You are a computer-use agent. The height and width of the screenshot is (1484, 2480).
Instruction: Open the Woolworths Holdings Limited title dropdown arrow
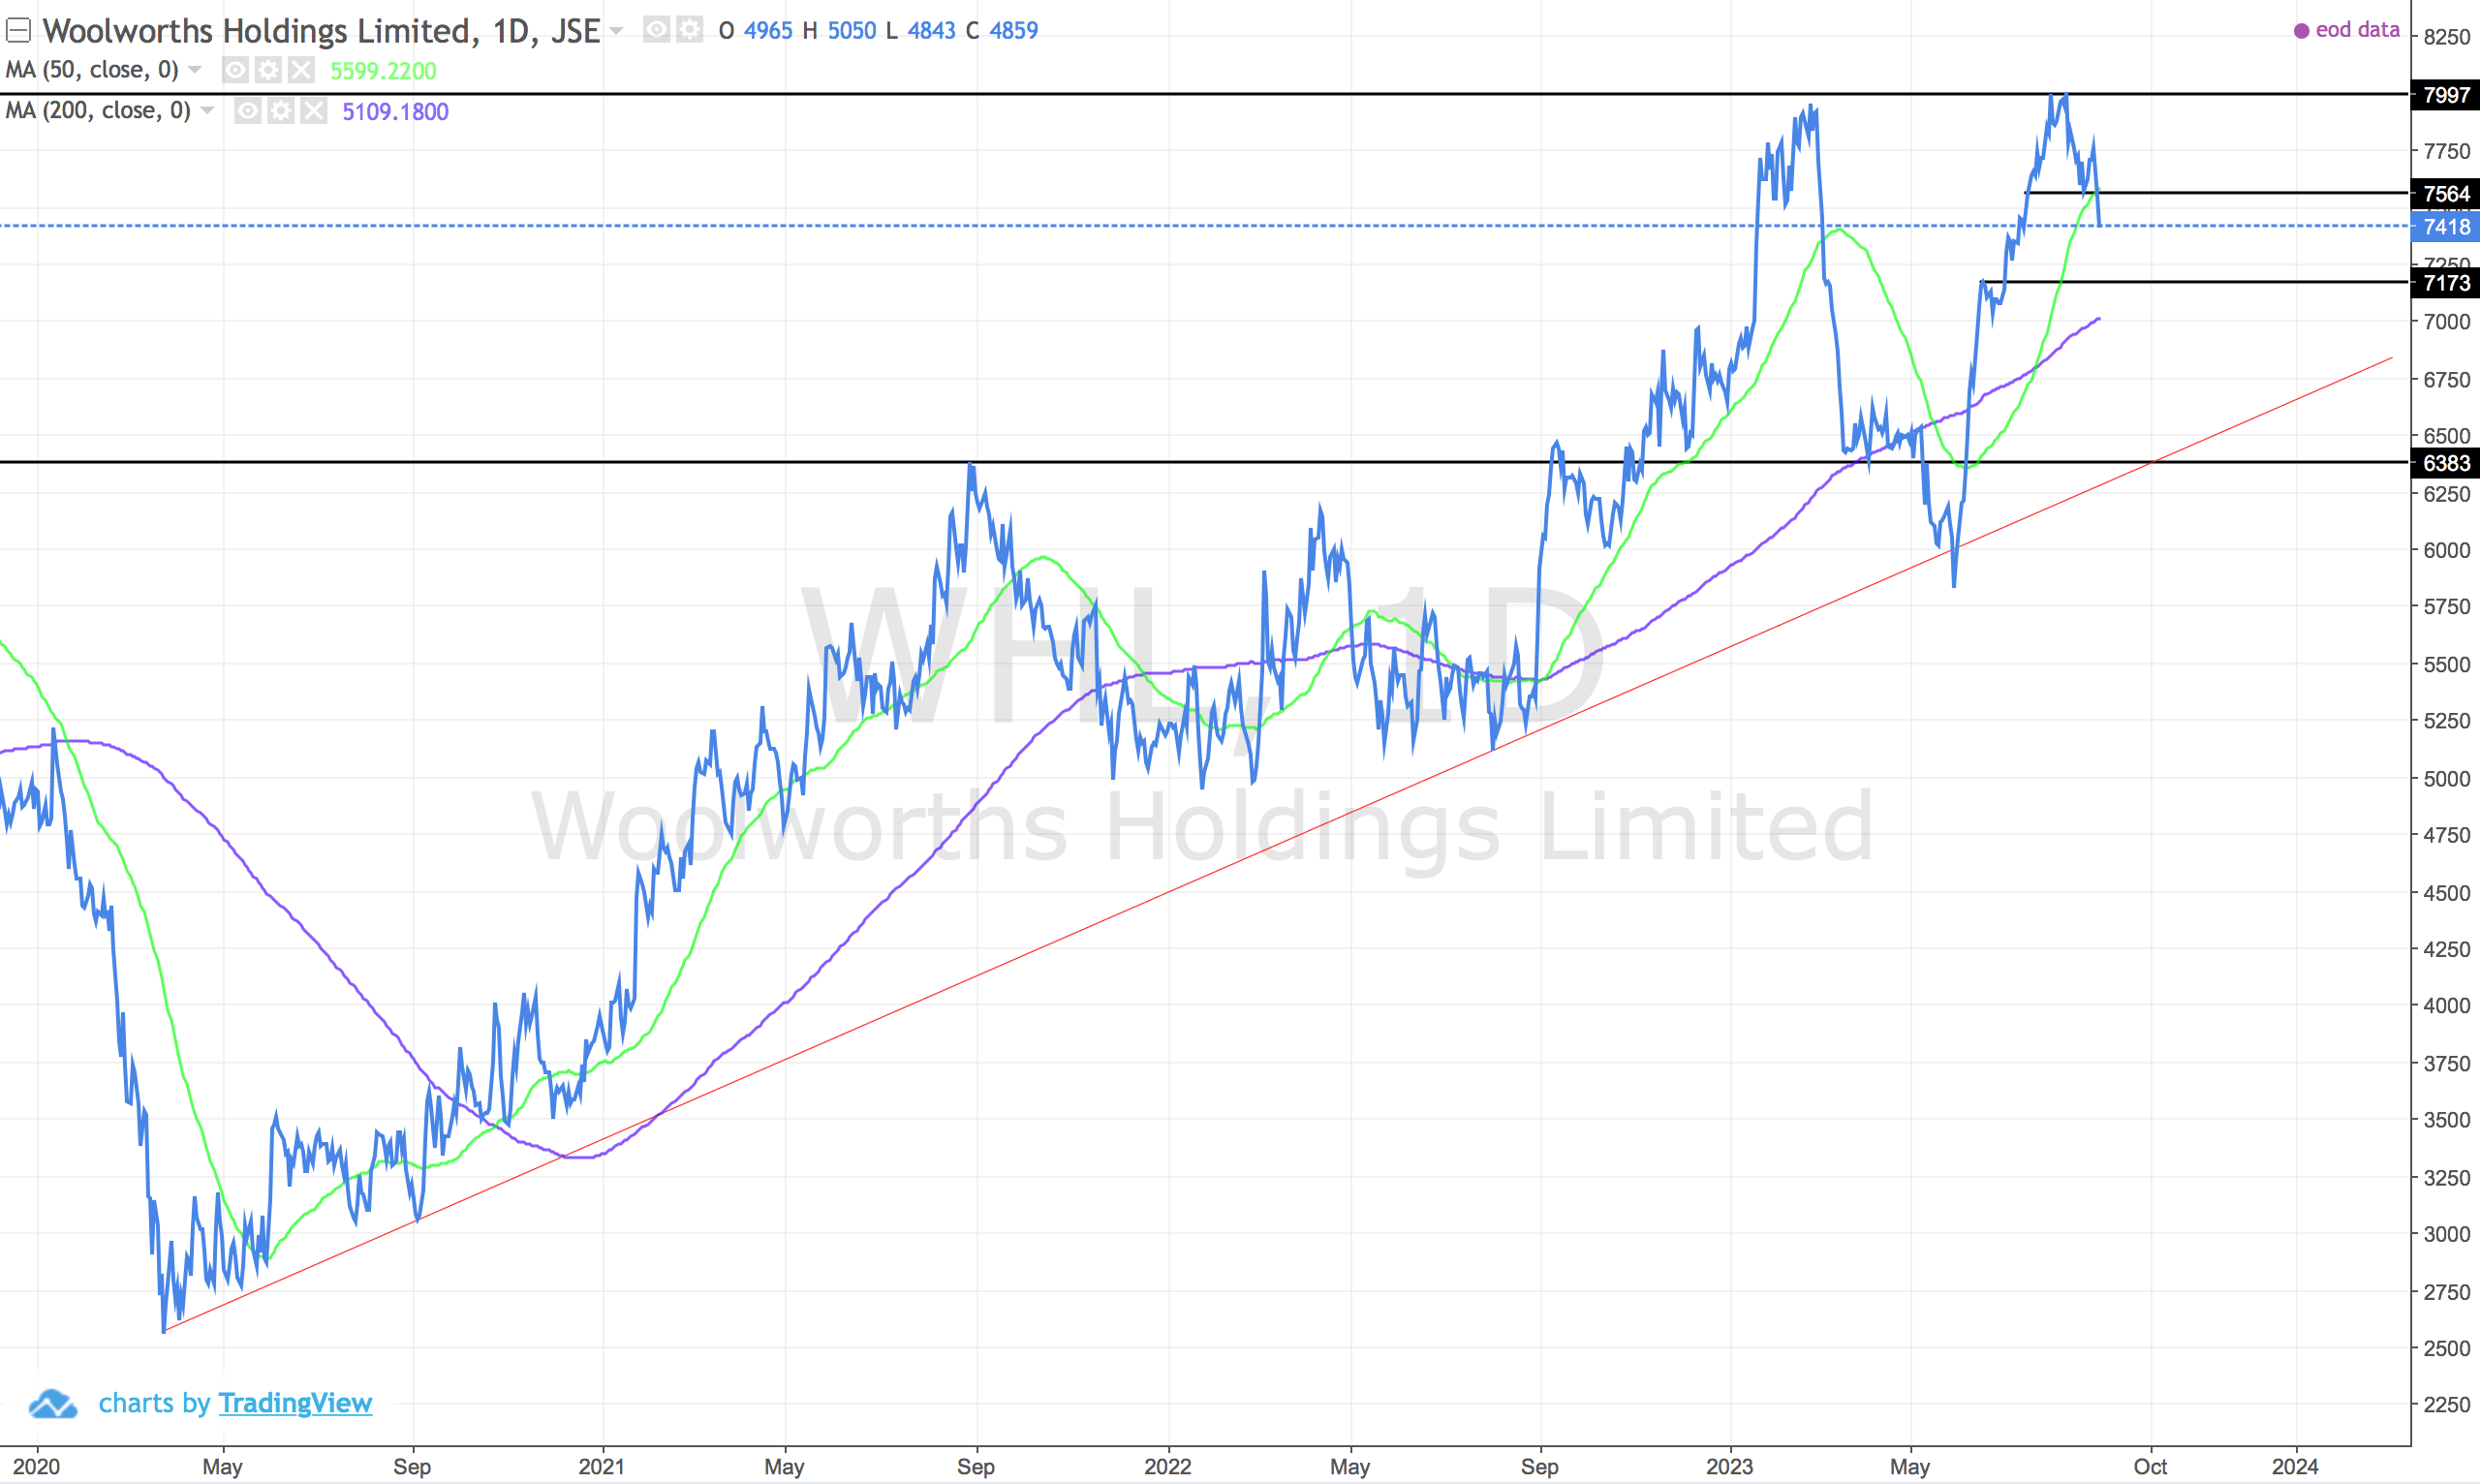pyautogui.click(x=617, y=31)
